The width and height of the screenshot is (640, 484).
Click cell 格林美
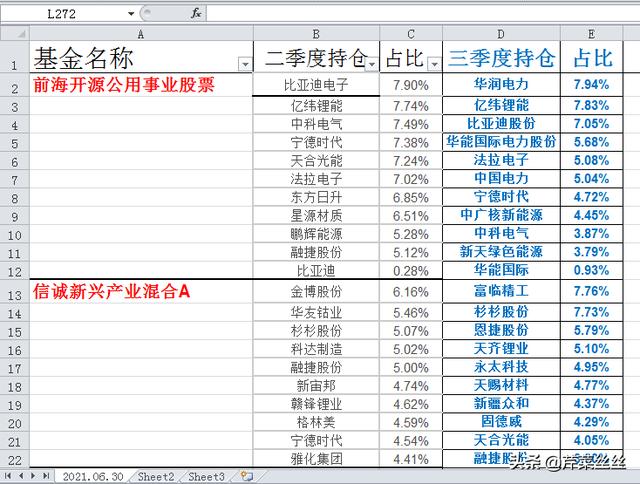(x=316, y=422)
